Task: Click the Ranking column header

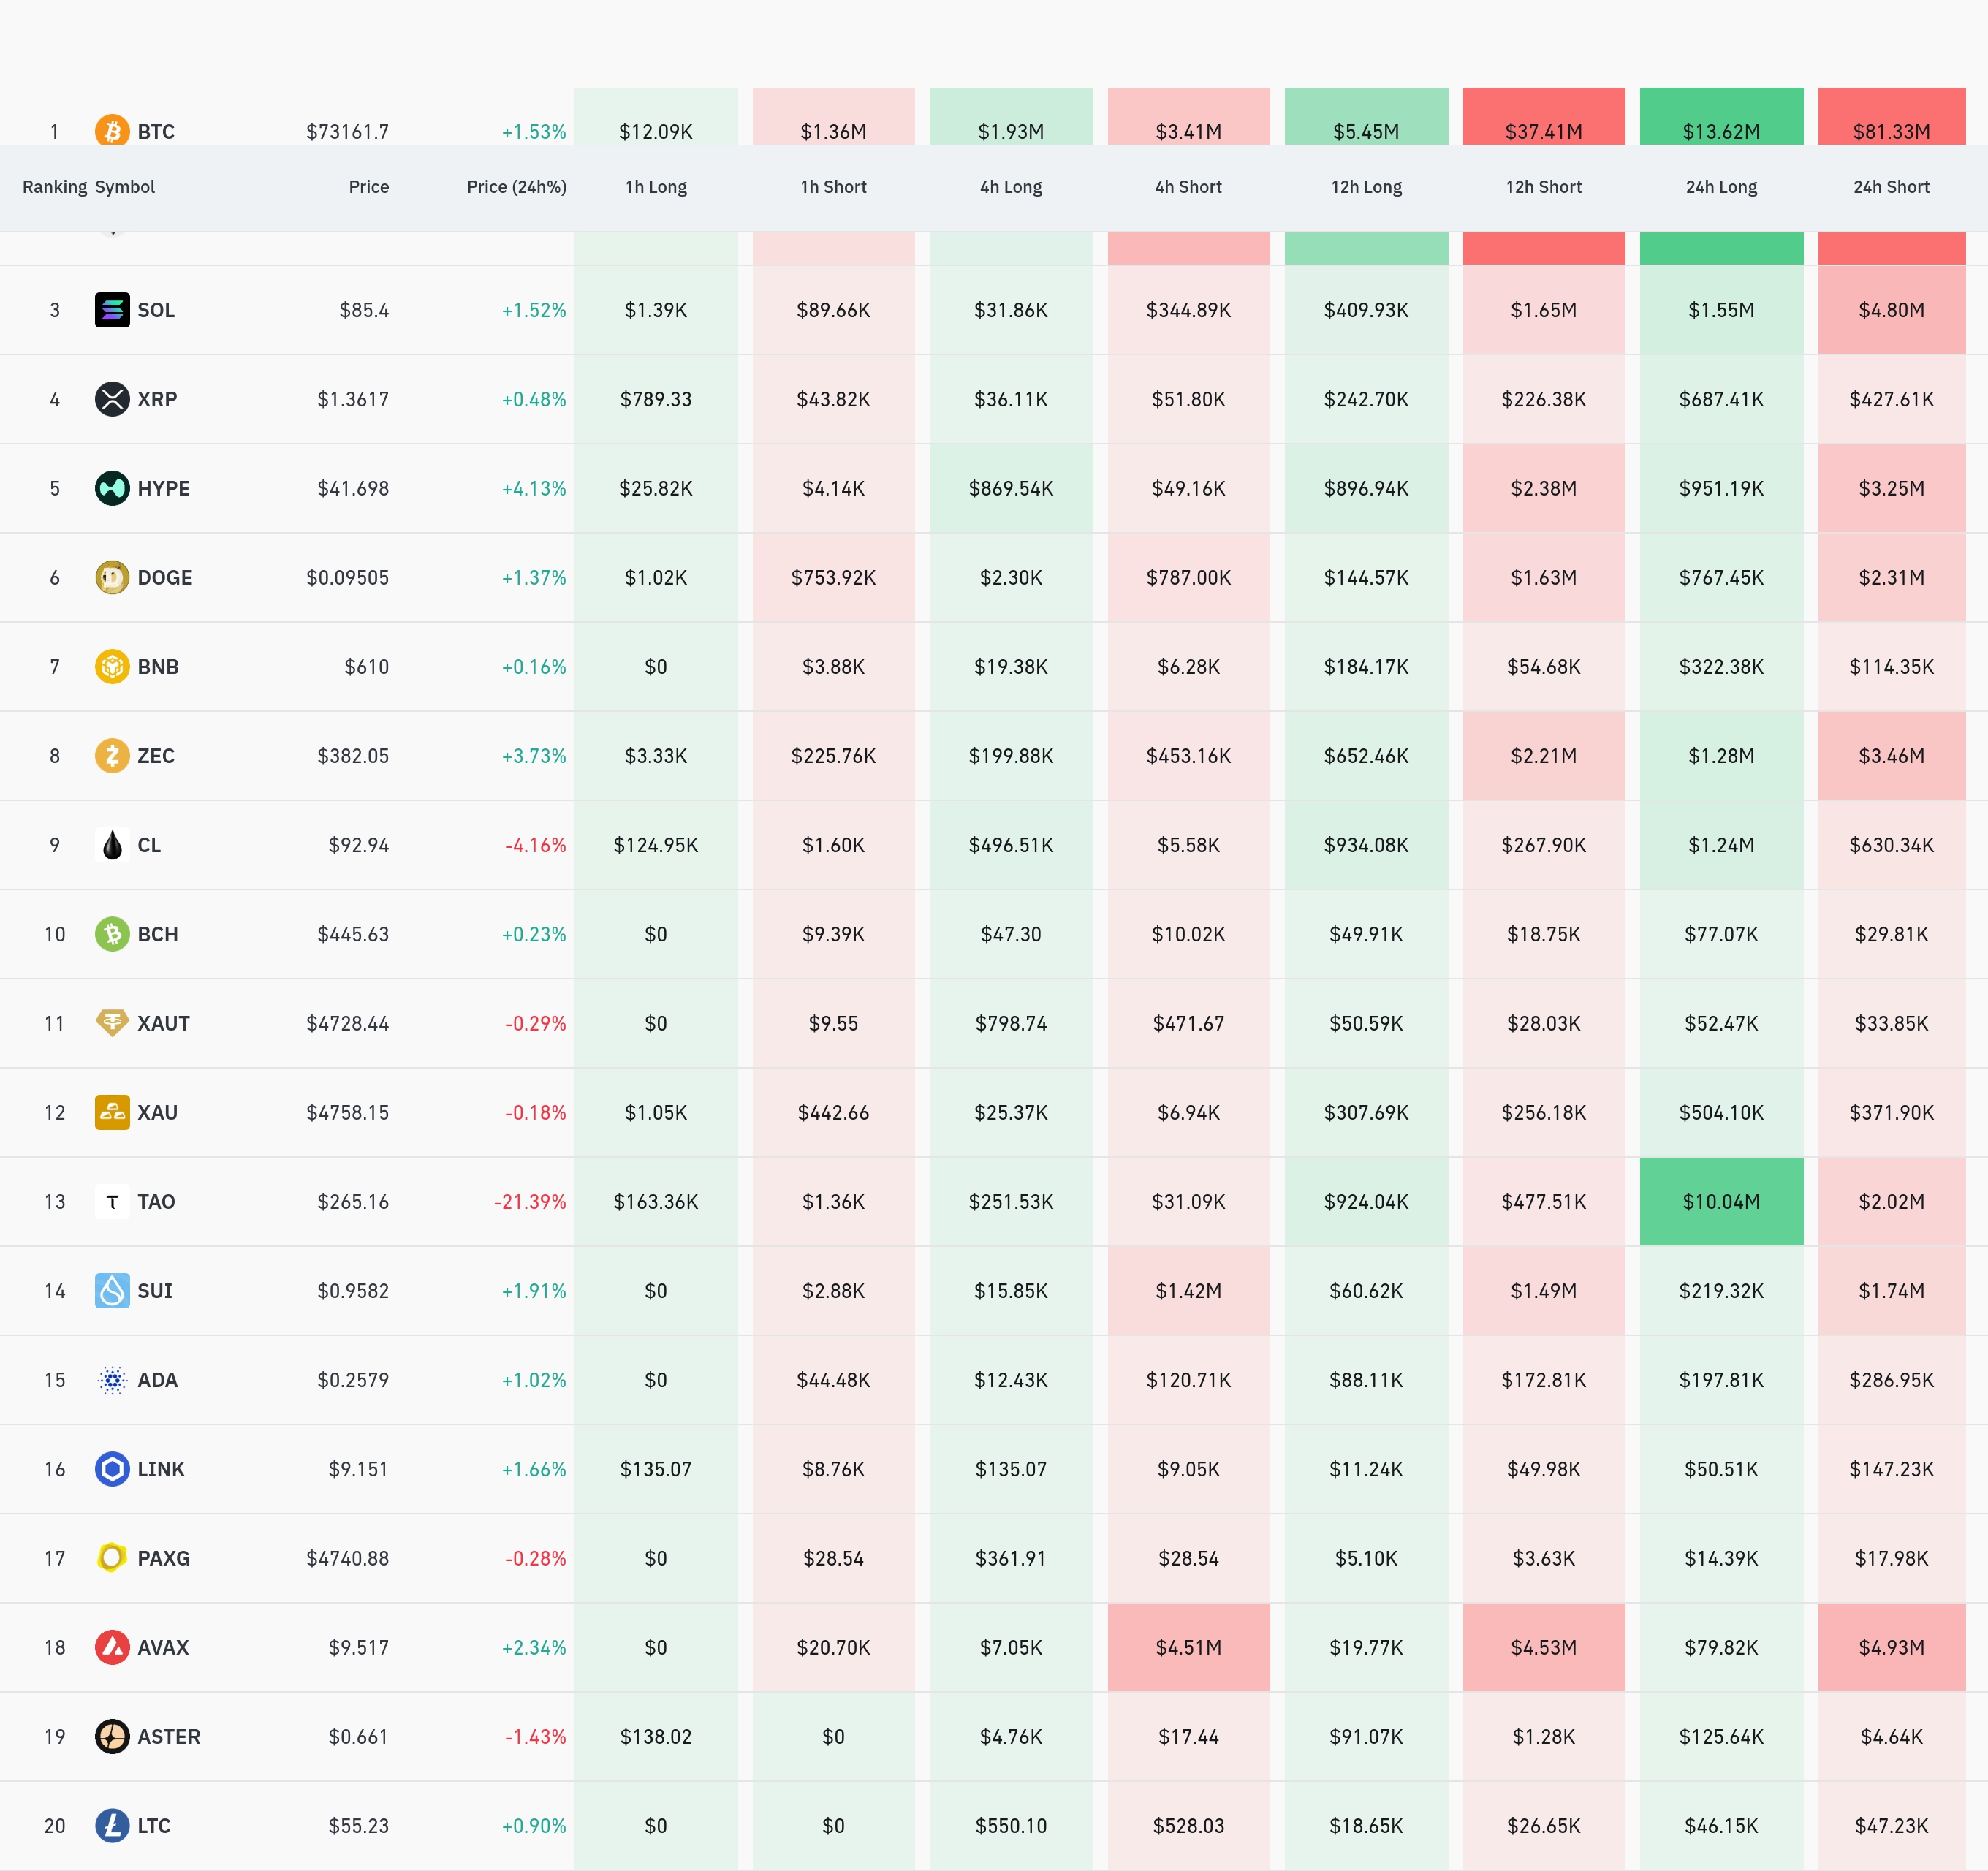Action: 54,187
